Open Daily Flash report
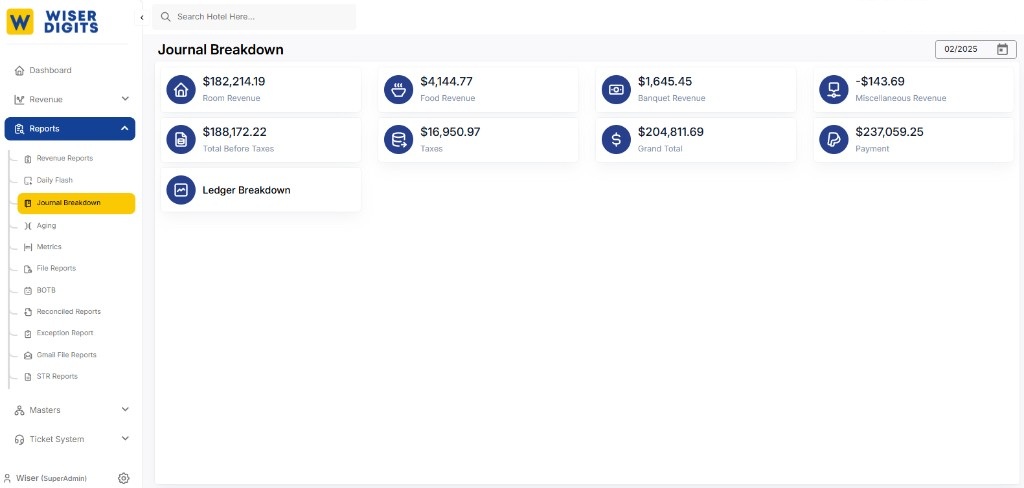This screenshot has height=488, width=1024. tap(55, 180)
